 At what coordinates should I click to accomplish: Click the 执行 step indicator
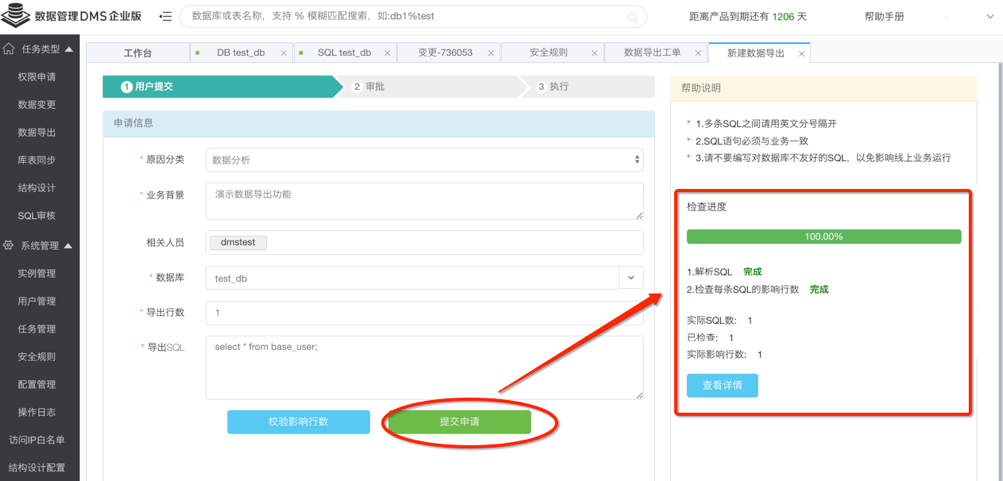587,87
